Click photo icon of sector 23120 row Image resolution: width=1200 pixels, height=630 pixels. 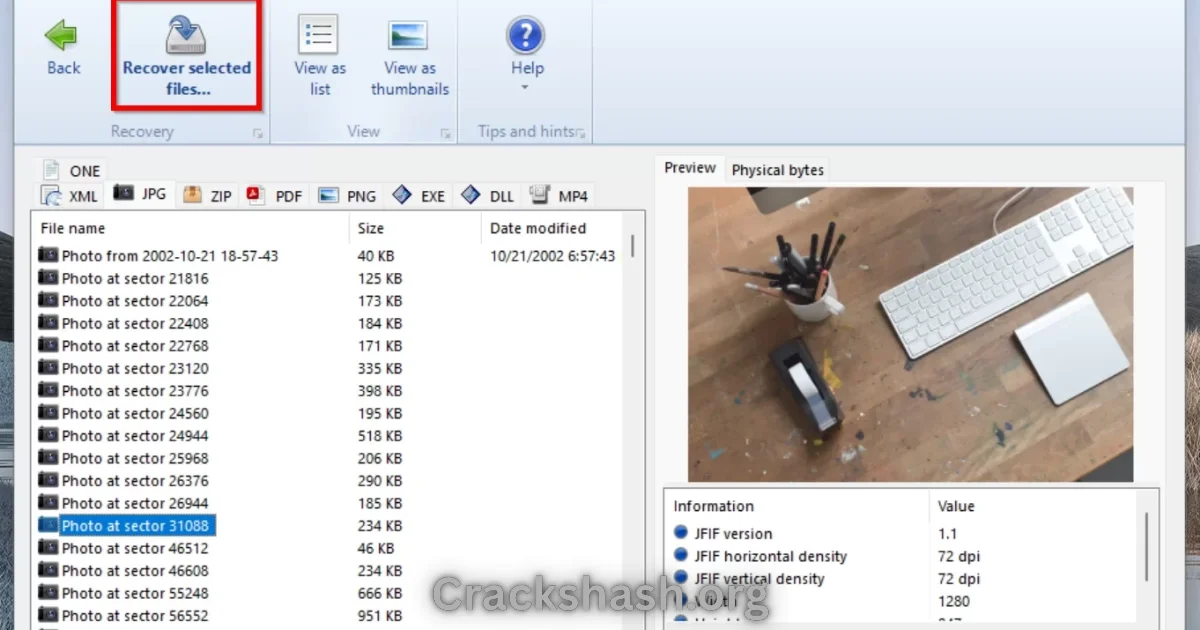click(x=48, y=368)
